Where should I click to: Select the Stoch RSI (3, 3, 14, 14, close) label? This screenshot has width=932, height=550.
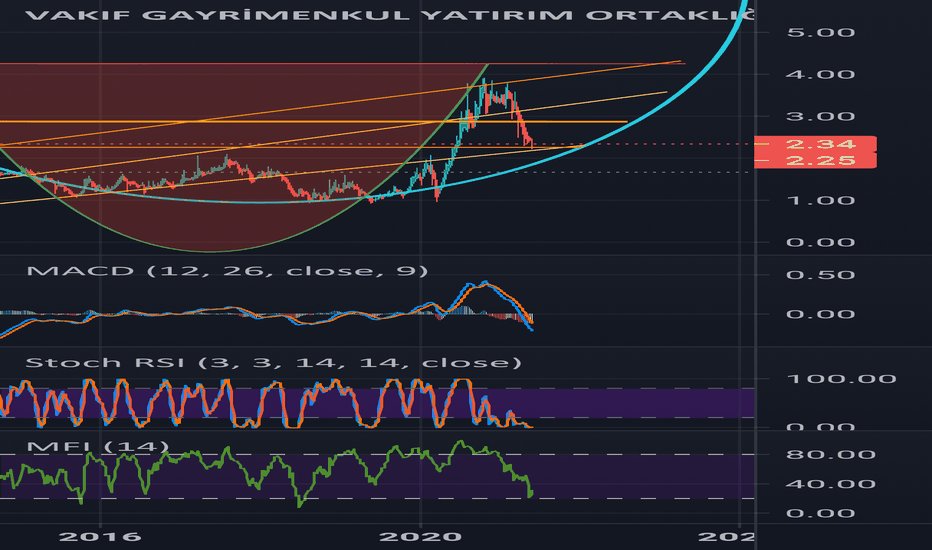pyautogui.click(x=273, y=363)
